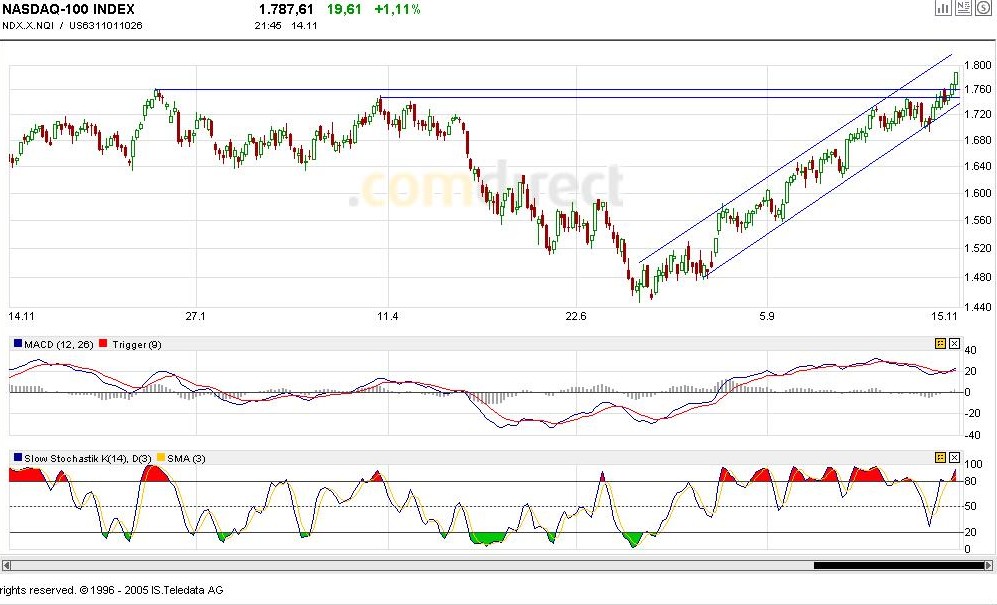Click the 22.6 date axis label
Screen dimensions: 997x605
[x=576, y=316]
